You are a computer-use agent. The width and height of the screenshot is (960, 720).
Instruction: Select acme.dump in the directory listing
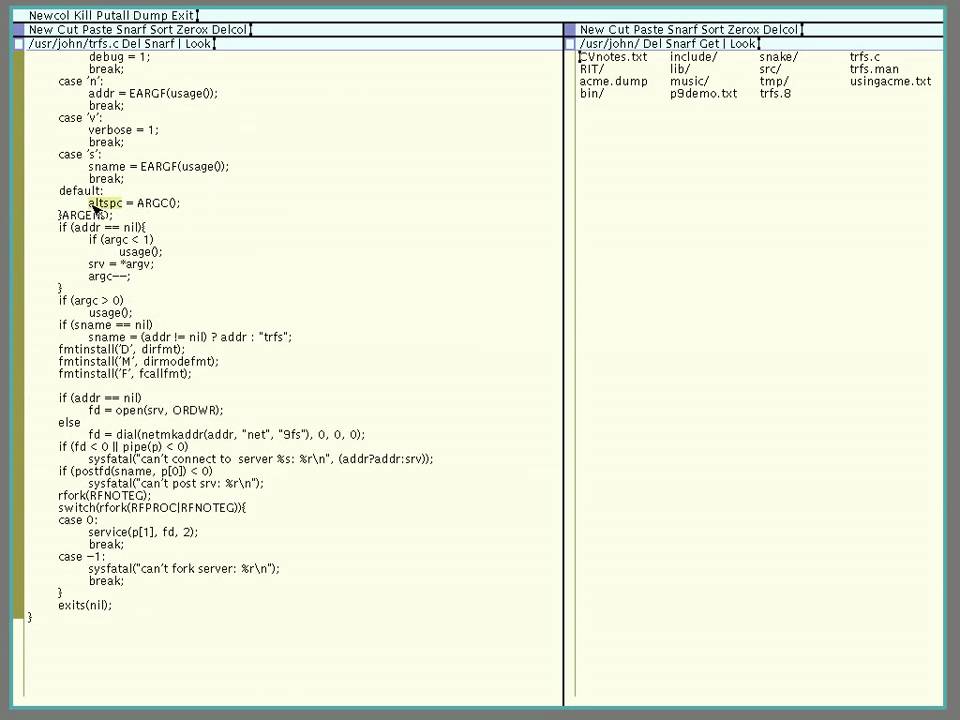click(x=613, y=81)
